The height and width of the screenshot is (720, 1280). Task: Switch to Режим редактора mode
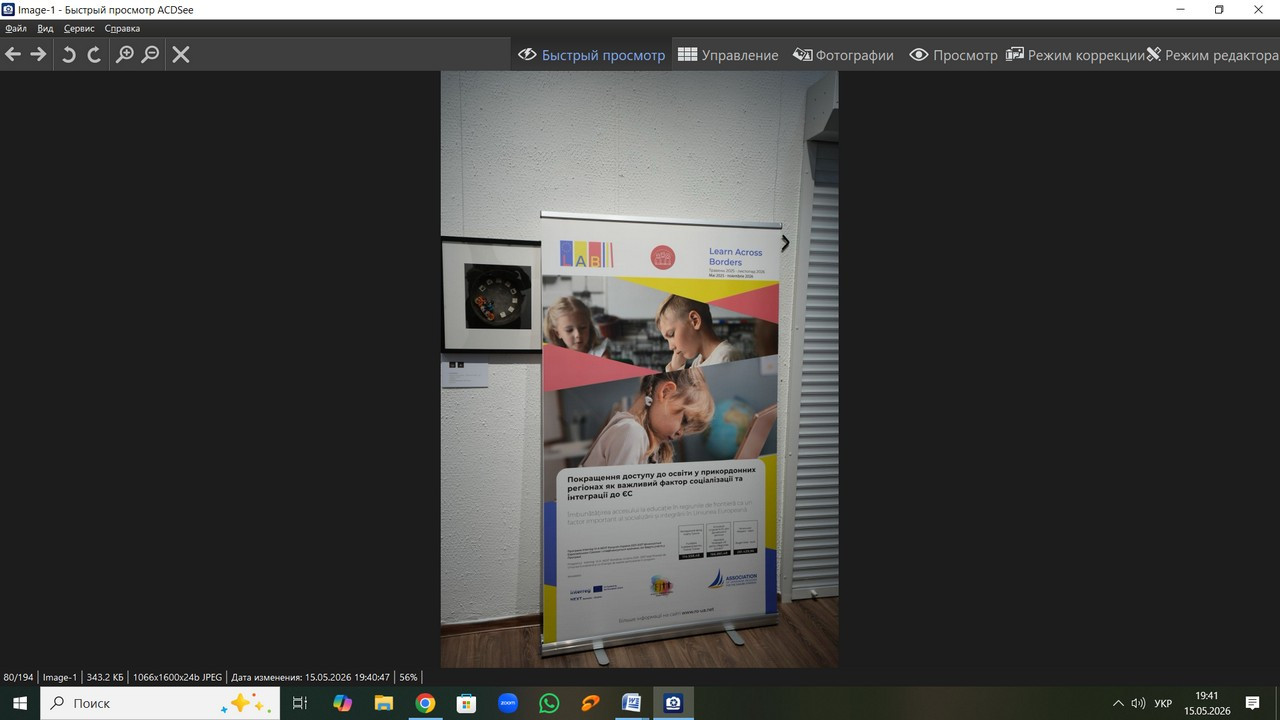pyautogui.click(x=1212, y=55)
